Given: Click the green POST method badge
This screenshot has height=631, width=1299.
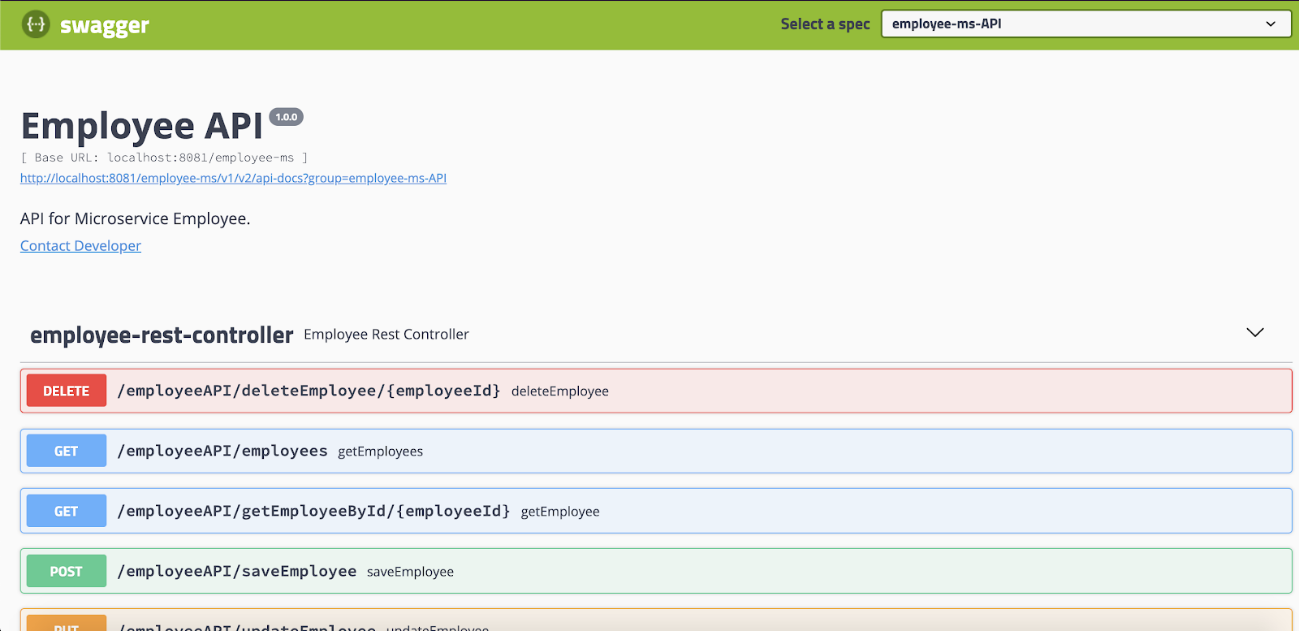Looking at the screenshot, I should coord(66,571).
